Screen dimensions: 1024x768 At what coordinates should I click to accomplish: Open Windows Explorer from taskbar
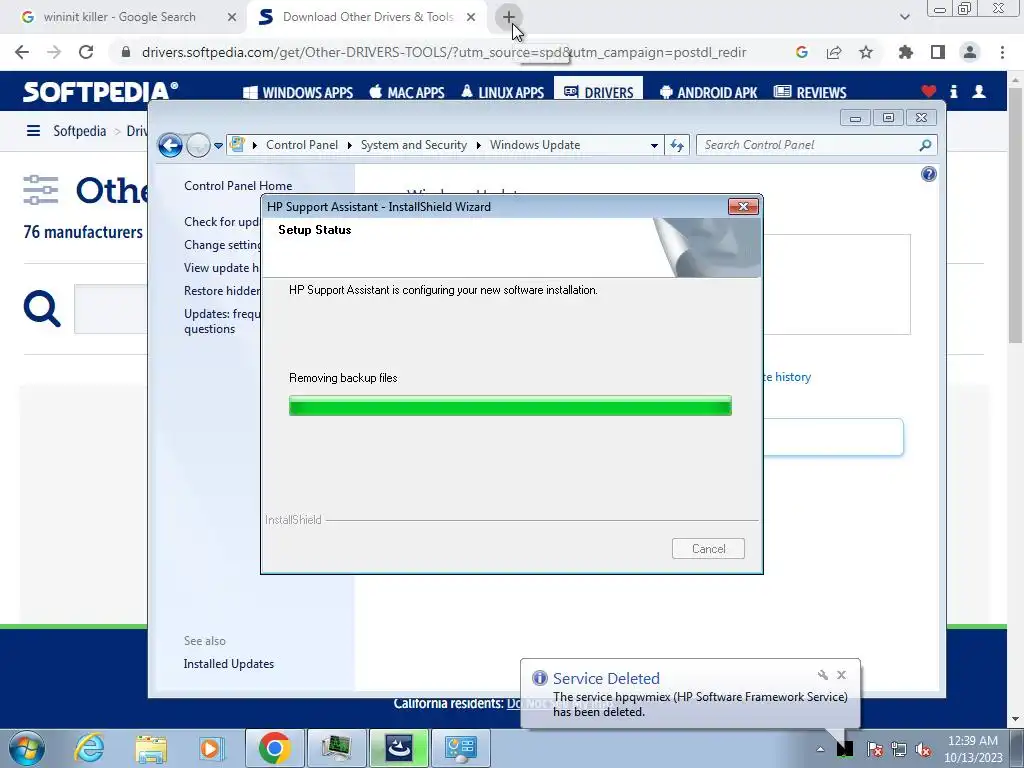151,748
